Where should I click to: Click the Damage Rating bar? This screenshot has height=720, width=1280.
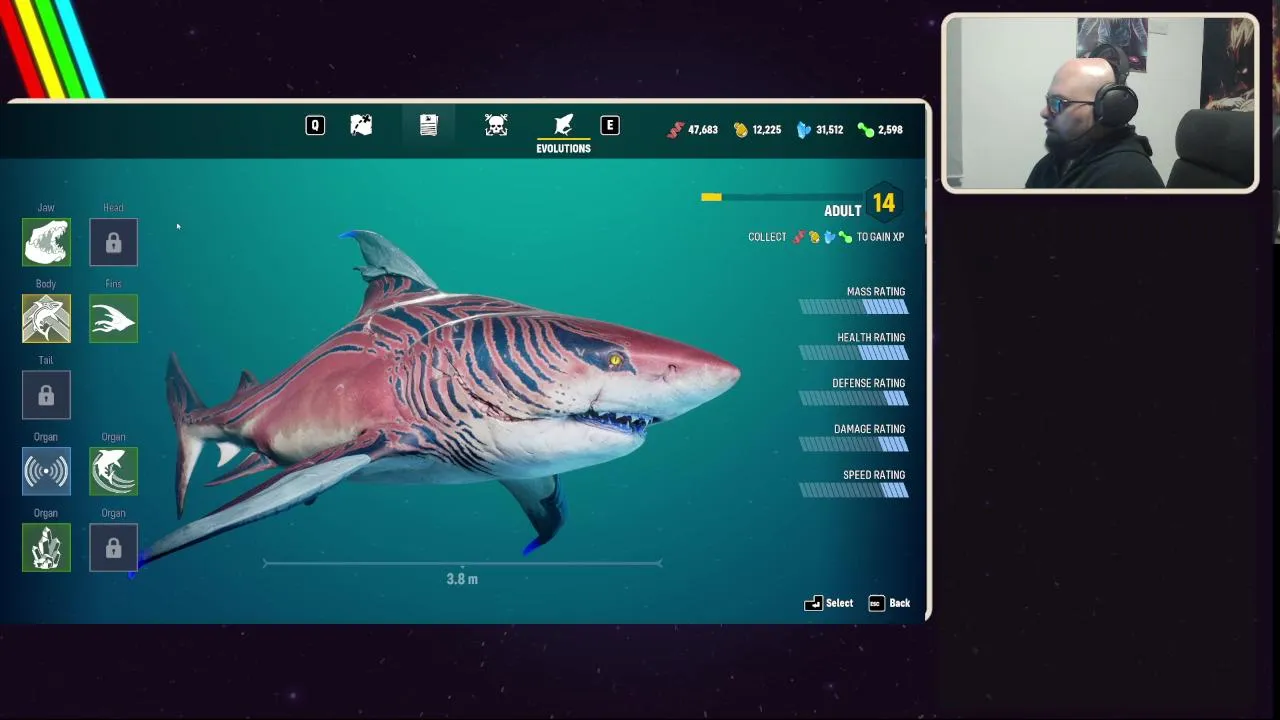point(853,444)
